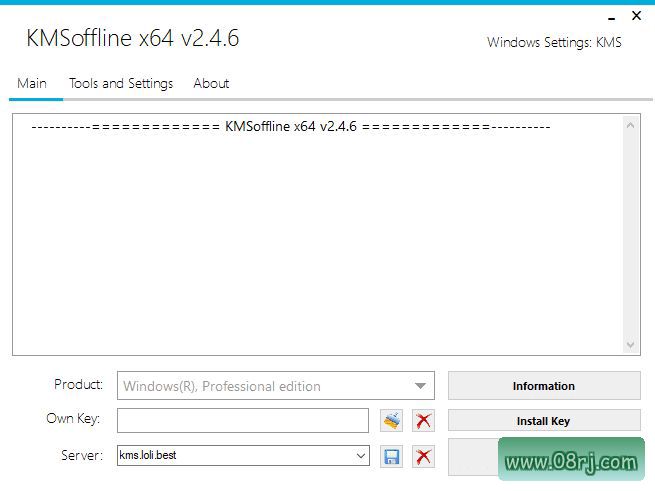Save the server address with floppy disk icon

coord(391,456)
